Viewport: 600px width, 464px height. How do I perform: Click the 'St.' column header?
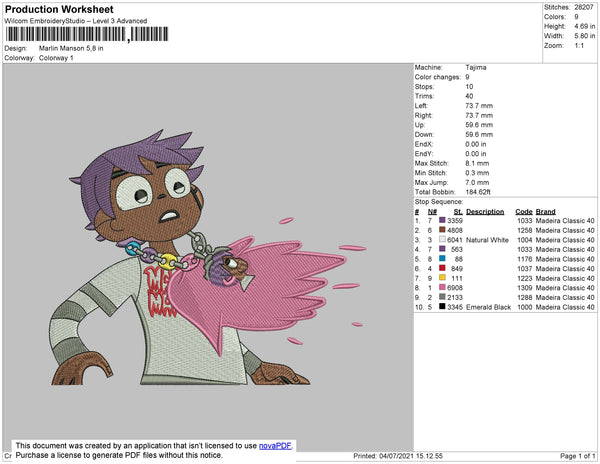pyautogui.click(x=458, y=212)
